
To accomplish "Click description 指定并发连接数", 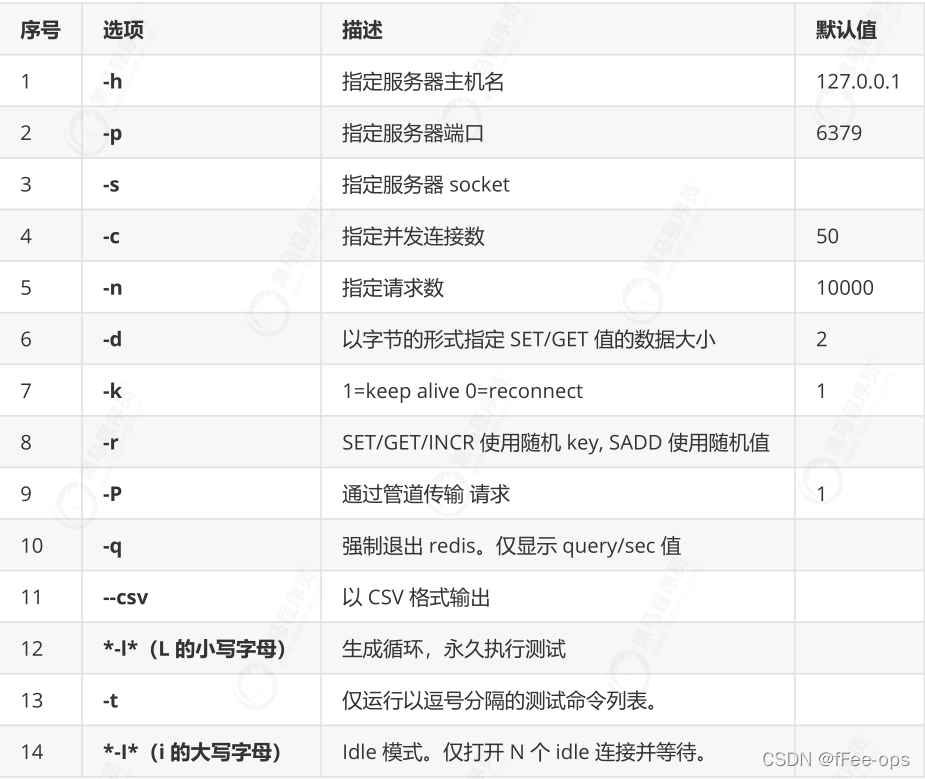I will (413, 236).
